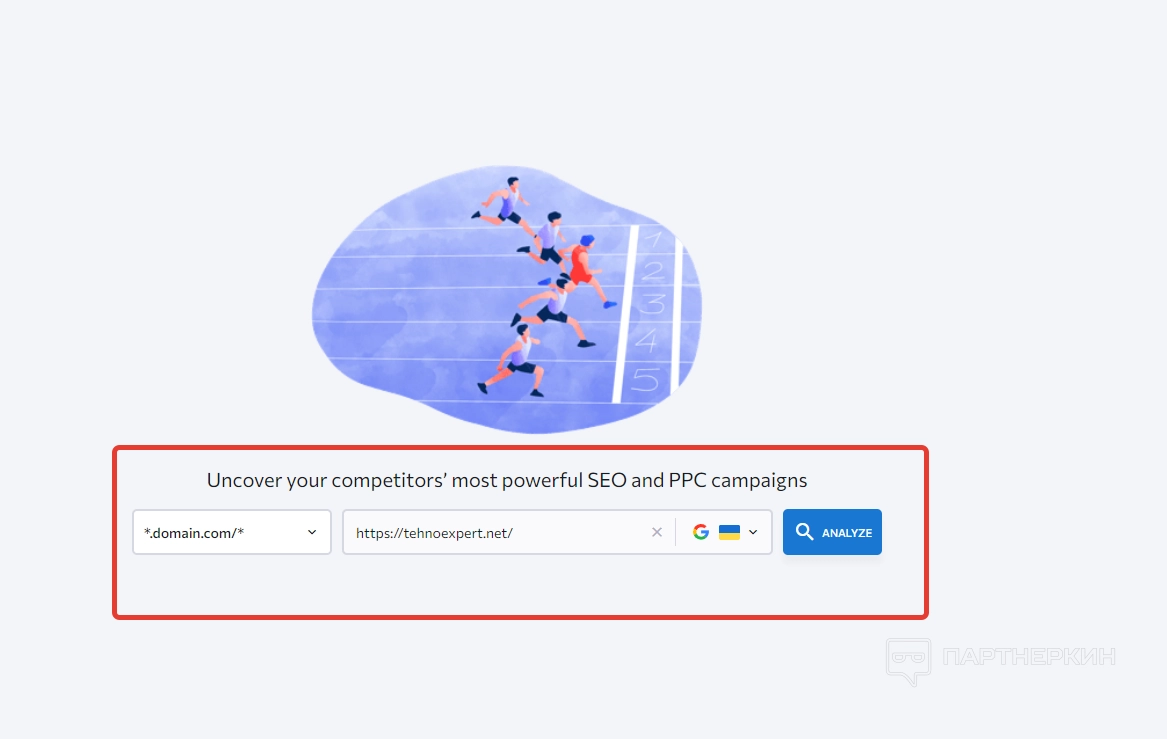Click the Ukraine flag icon
This screenshot has width=1167, height=739.
(x=729, y=532)
